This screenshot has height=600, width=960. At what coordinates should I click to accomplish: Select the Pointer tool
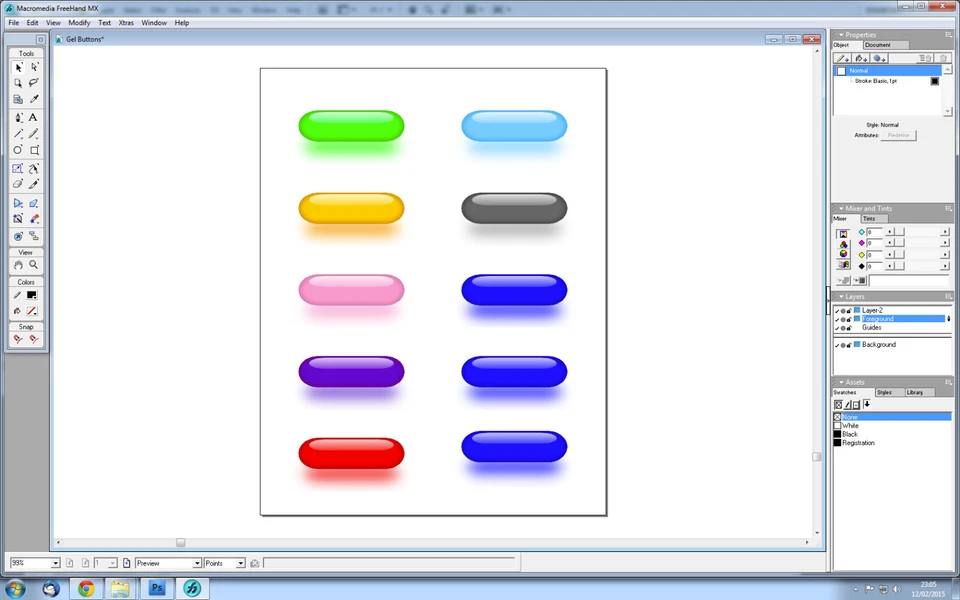[x=18, y=68]
